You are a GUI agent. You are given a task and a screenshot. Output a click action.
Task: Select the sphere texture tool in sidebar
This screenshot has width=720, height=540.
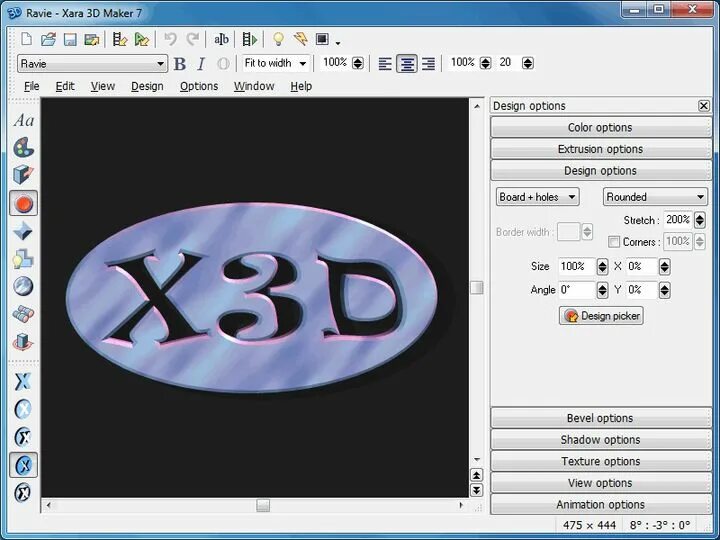click(x=23, y=286)
